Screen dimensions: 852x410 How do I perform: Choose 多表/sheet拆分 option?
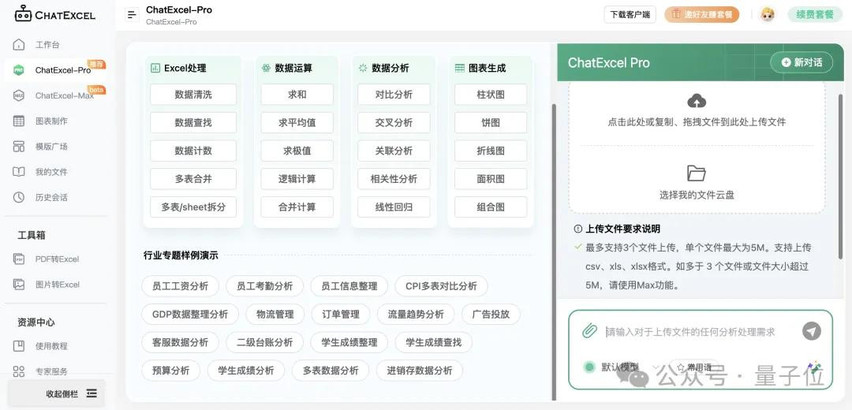[x=193, y=207]
